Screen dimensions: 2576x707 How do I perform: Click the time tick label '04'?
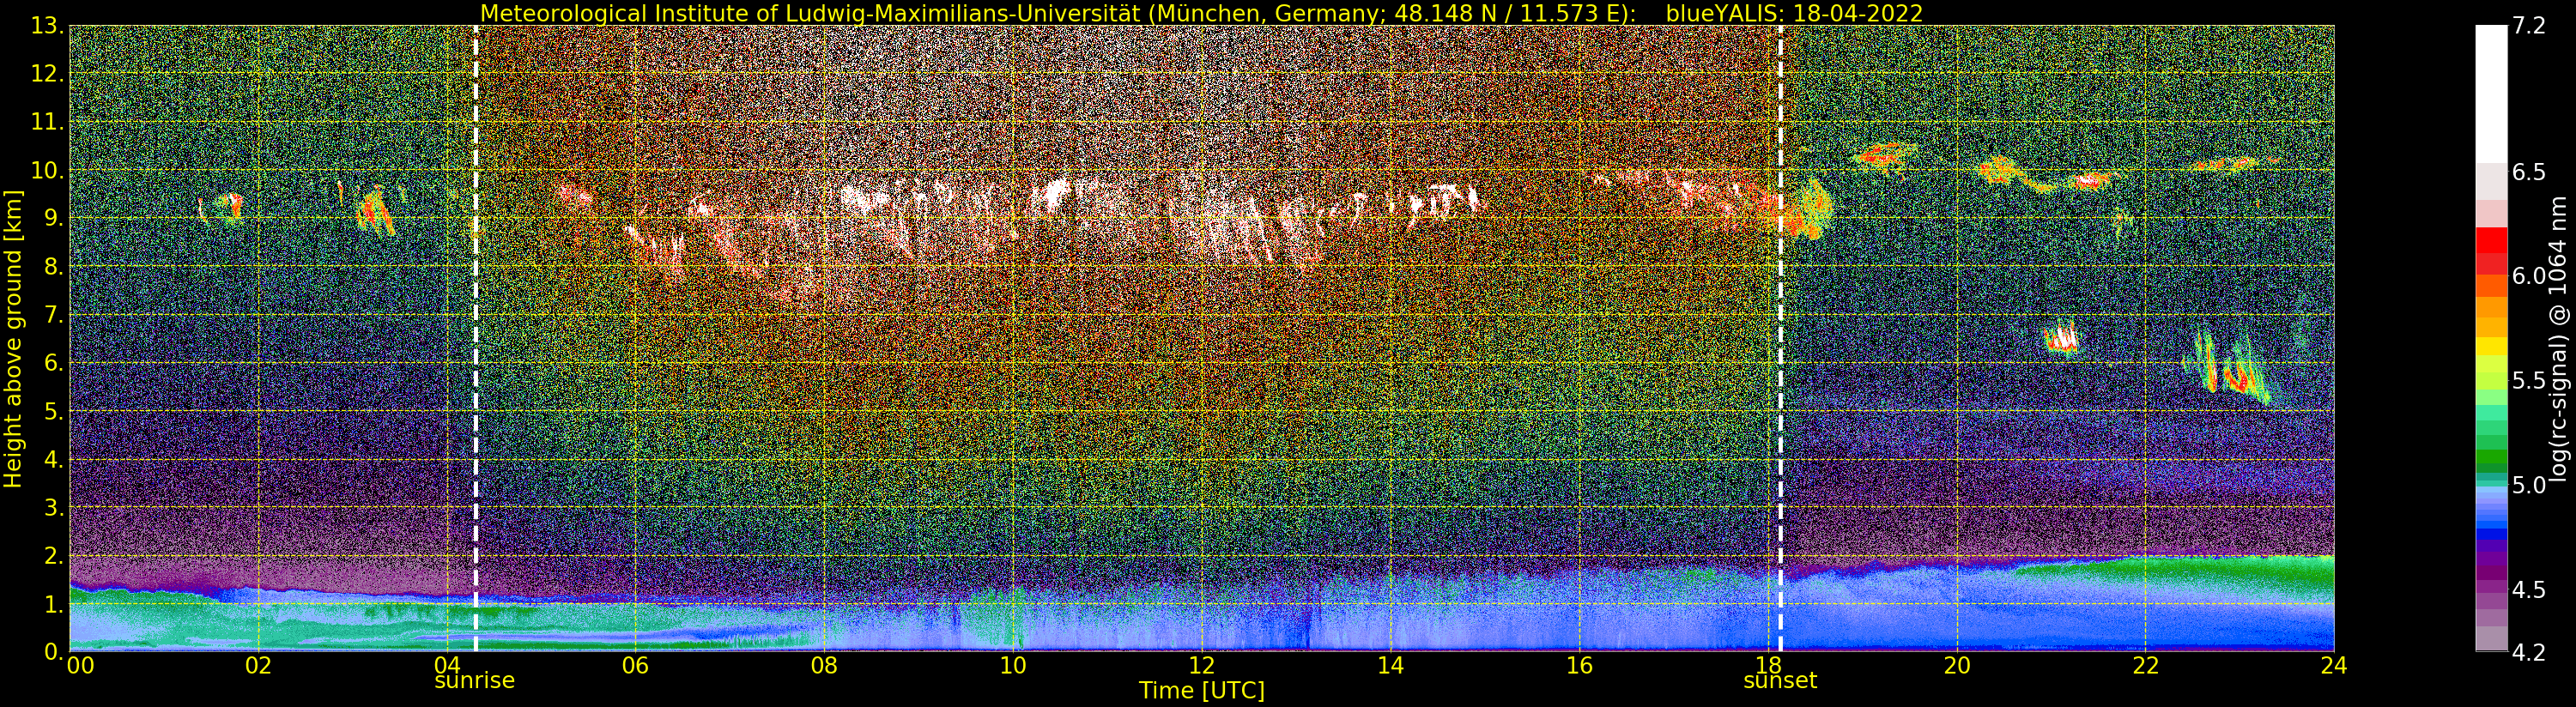447,666
